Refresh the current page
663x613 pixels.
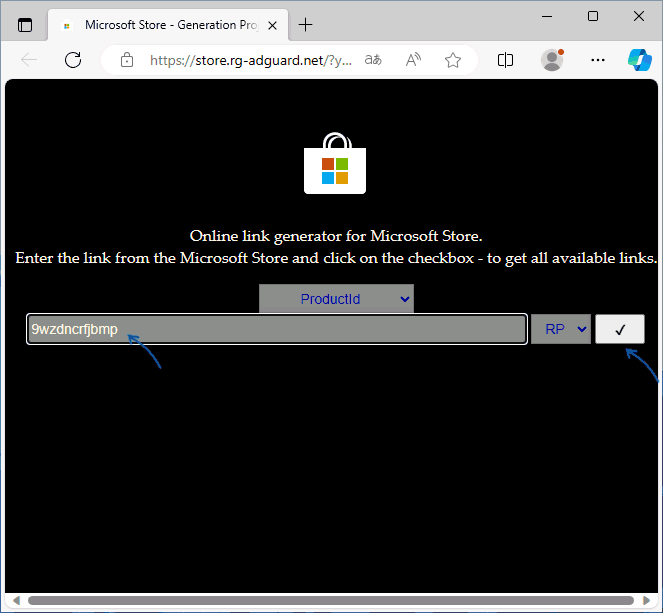tap(73, 60)
